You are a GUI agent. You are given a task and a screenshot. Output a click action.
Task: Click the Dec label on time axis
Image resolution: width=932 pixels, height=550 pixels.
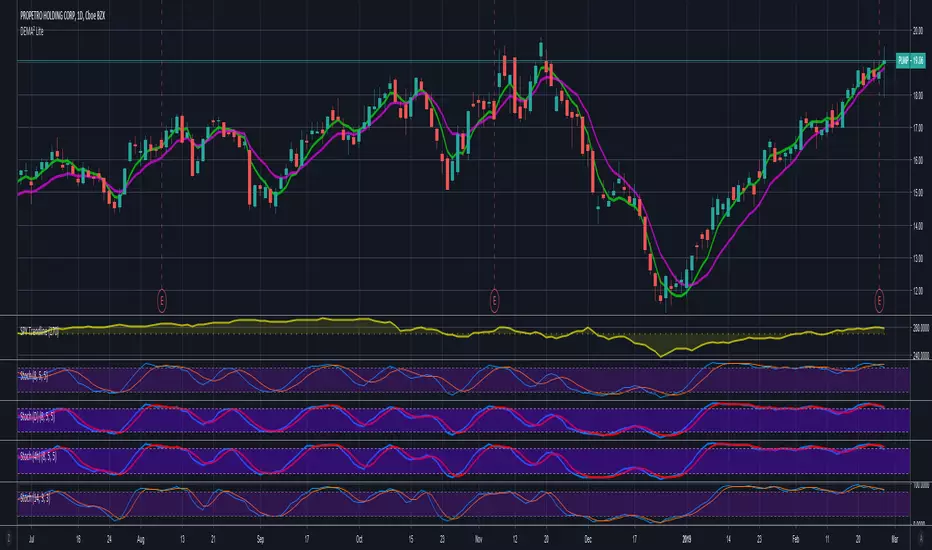pyautogui.click(x=588, y=539)
